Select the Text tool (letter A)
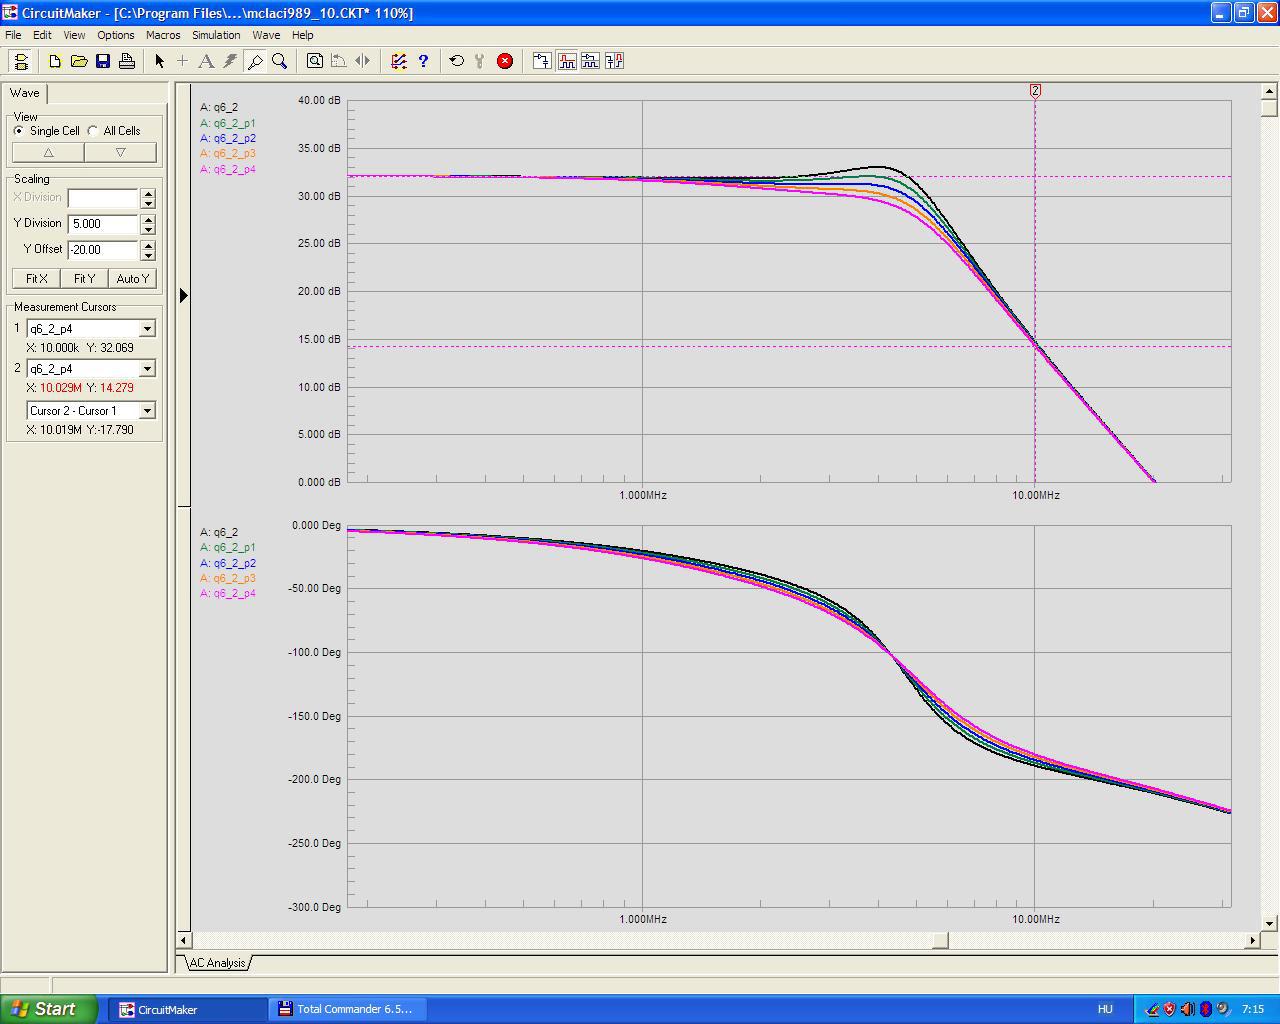This screenshot has height=1024, width=1280. coord(206,61)
